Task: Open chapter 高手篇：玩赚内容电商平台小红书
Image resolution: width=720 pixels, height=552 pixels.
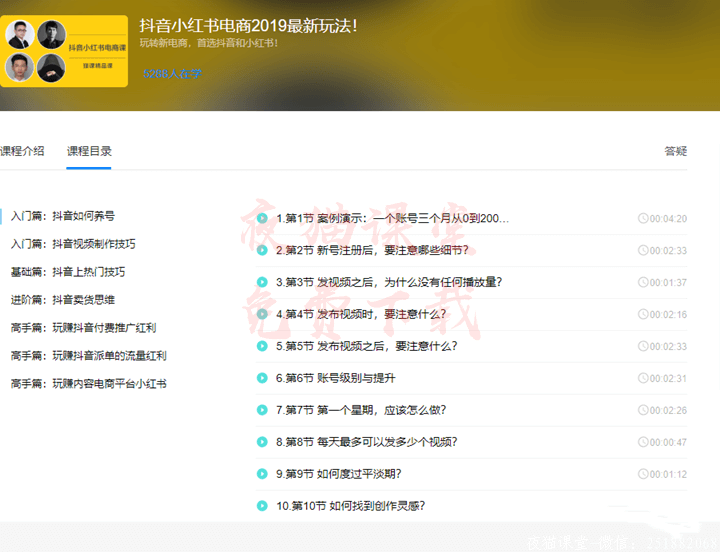Action: pos(89,384)
